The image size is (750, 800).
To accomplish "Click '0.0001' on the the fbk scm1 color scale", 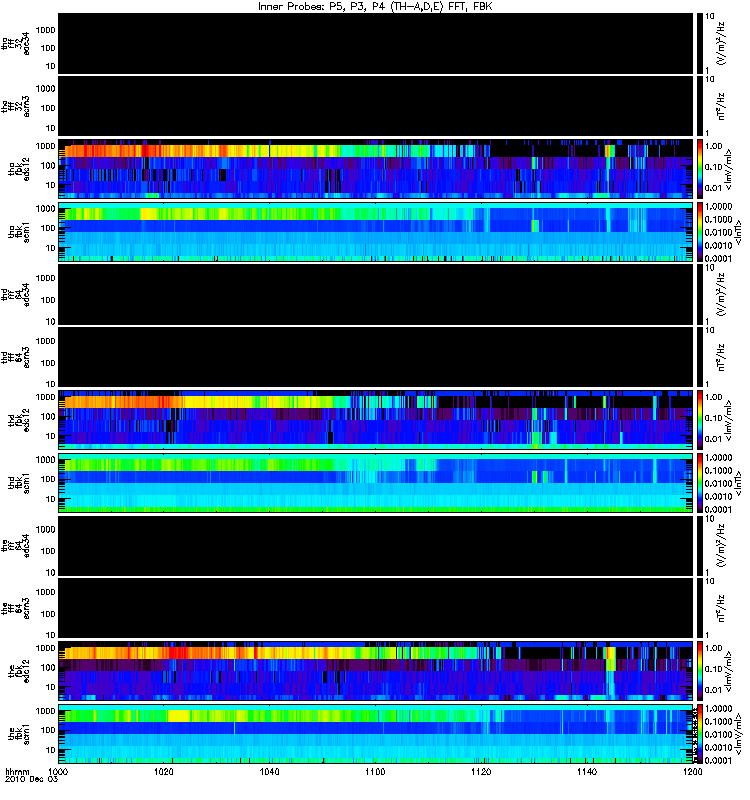I will tap(718, 760).
